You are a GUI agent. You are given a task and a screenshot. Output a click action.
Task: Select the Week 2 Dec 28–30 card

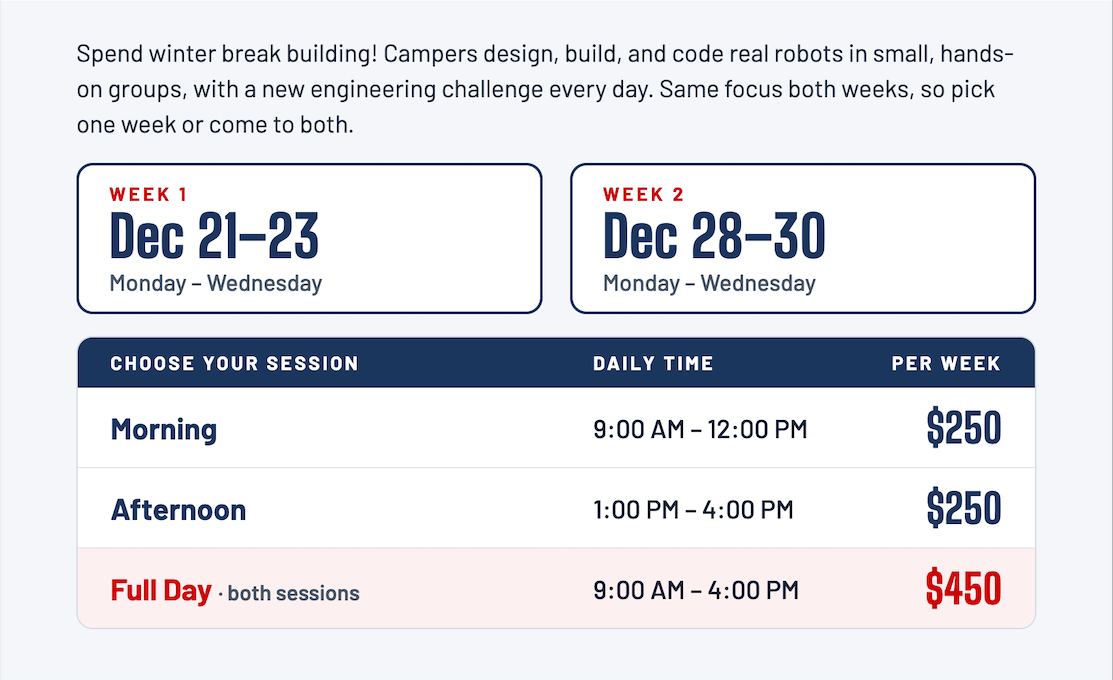pyautogui.click(x=803, y=238)
